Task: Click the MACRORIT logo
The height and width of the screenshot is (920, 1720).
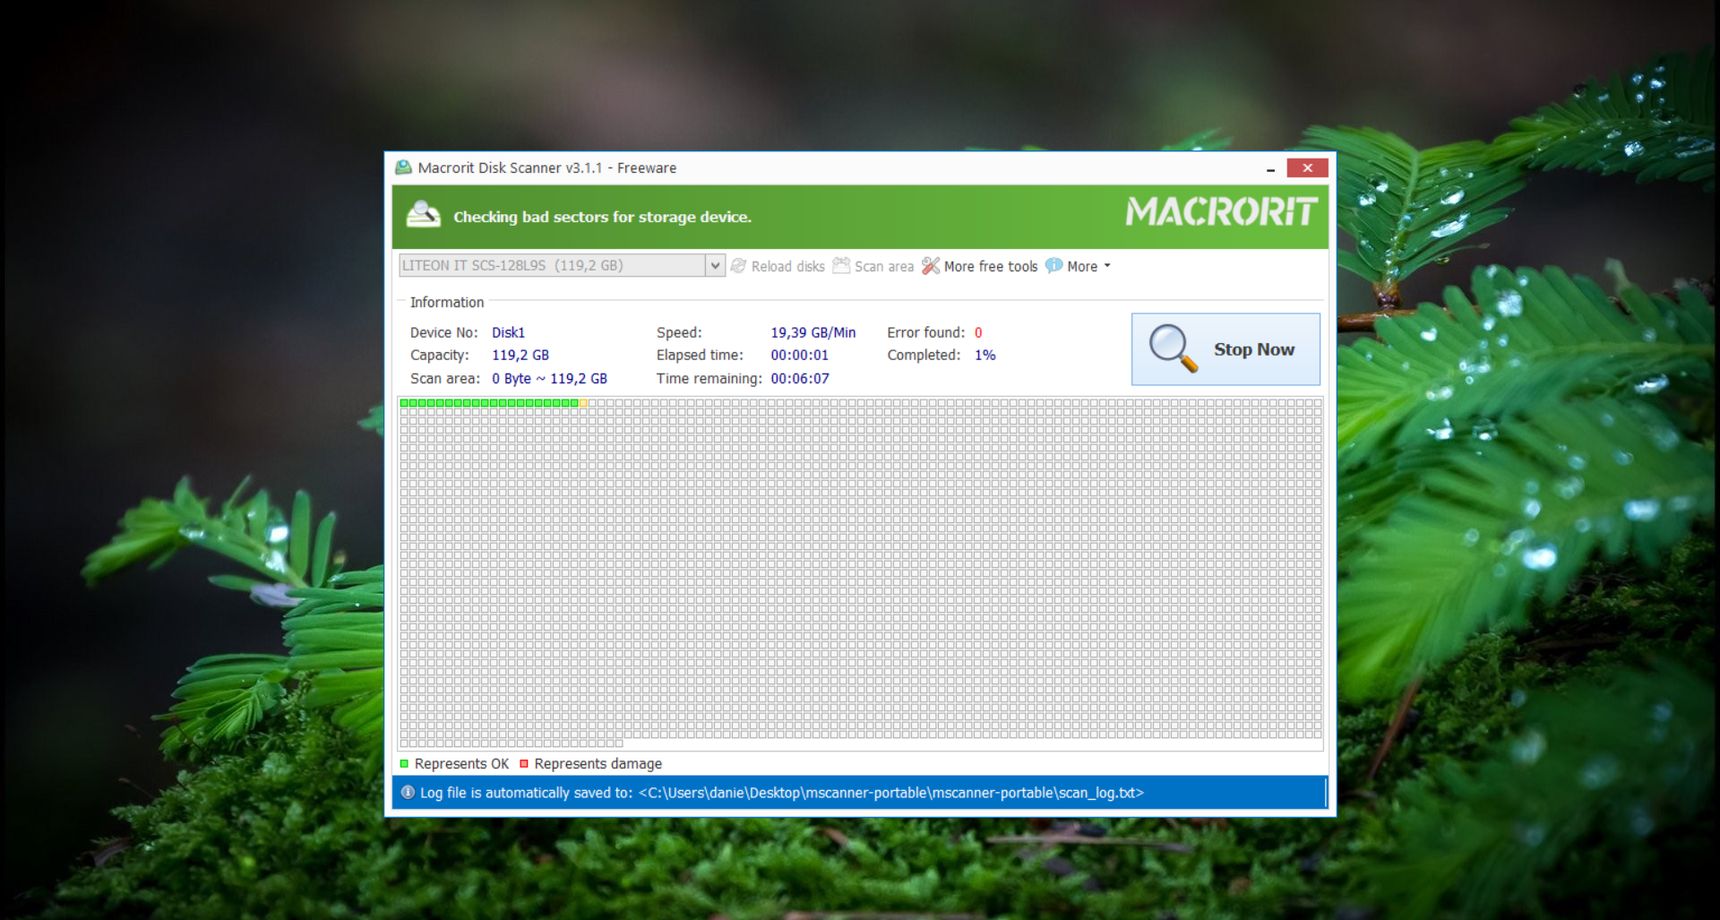Action: 1221,211
